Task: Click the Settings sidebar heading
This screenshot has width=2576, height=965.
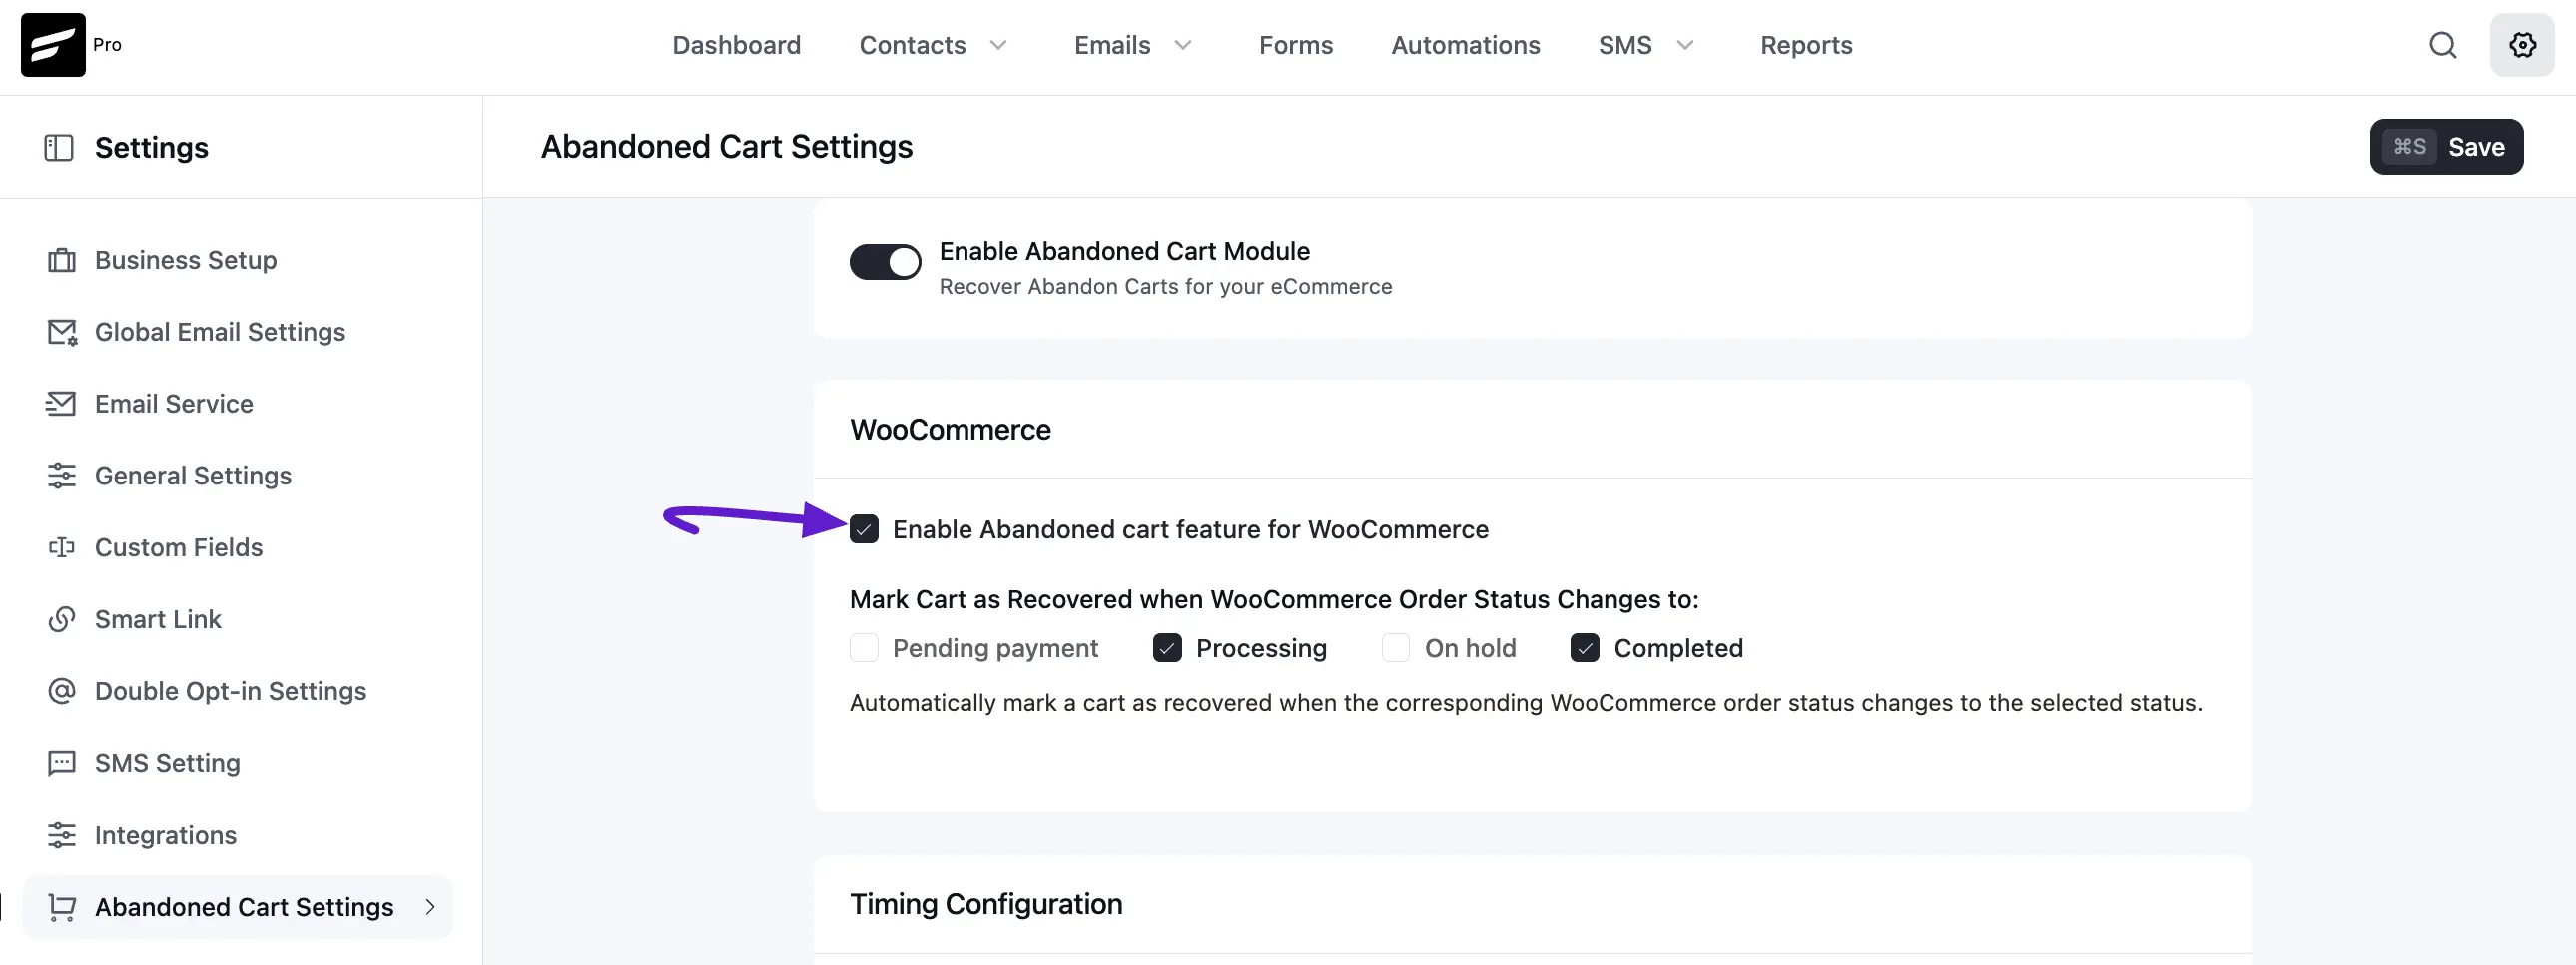Action: click(x=152, y=148)
